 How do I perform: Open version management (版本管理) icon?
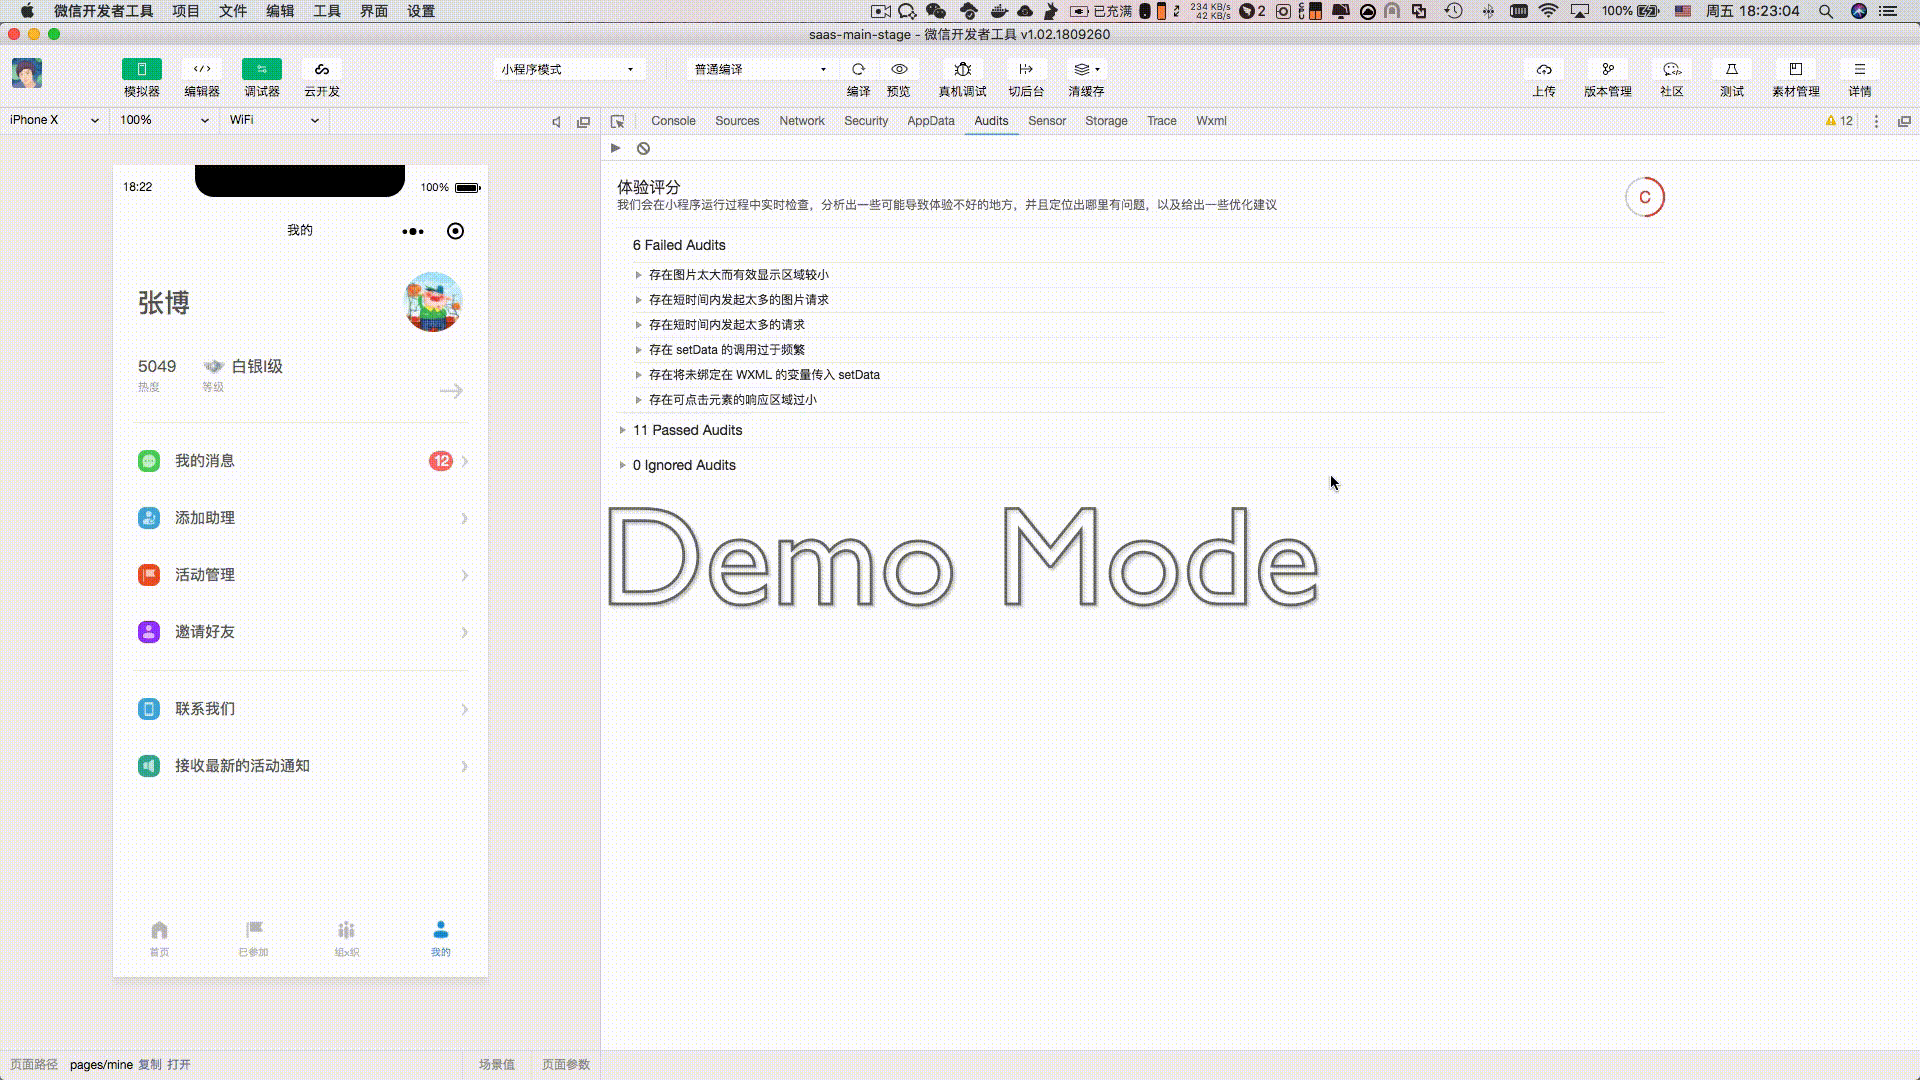(1607, 69)
